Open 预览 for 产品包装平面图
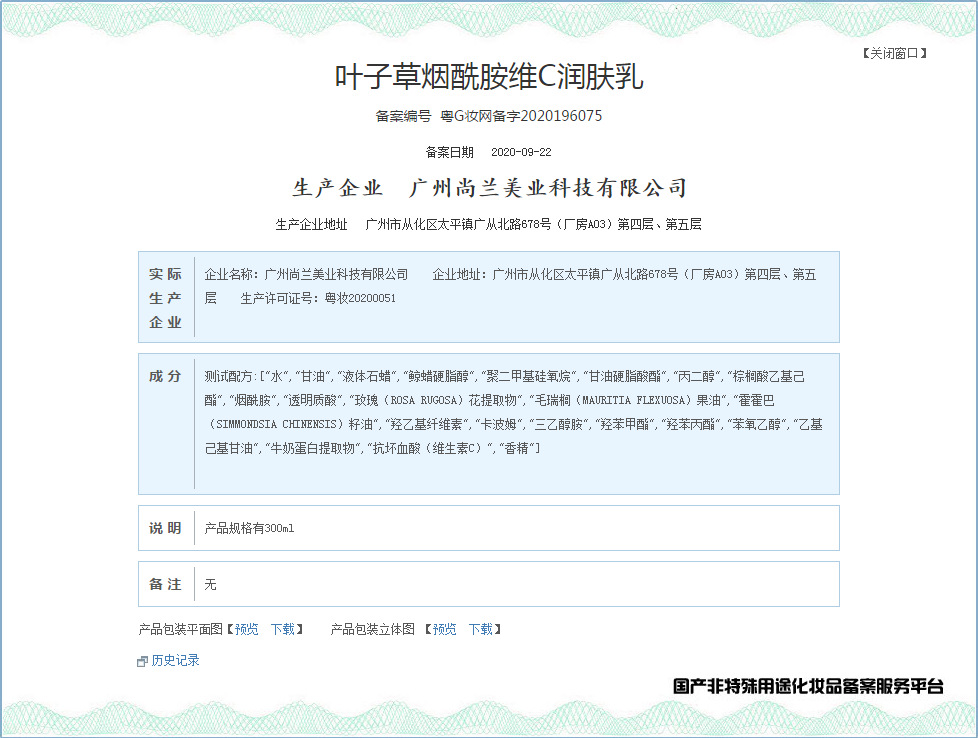 coord(246,629)
